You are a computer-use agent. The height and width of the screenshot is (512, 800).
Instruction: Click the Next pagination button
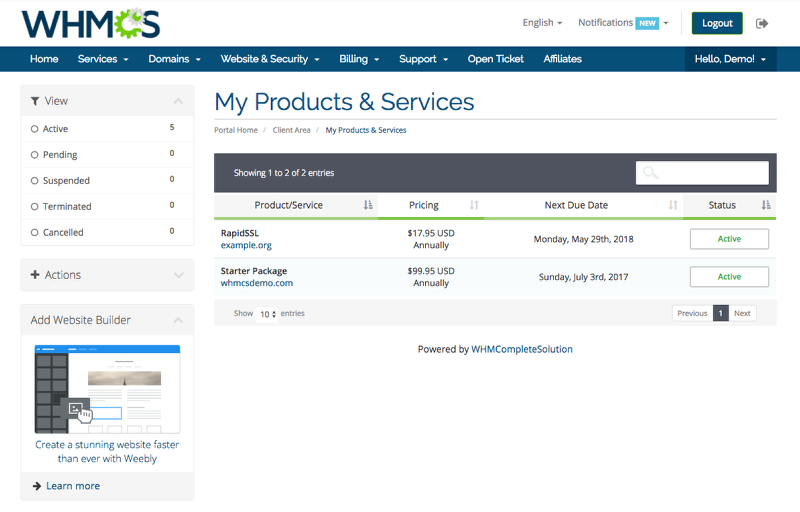tap(742, 313)
